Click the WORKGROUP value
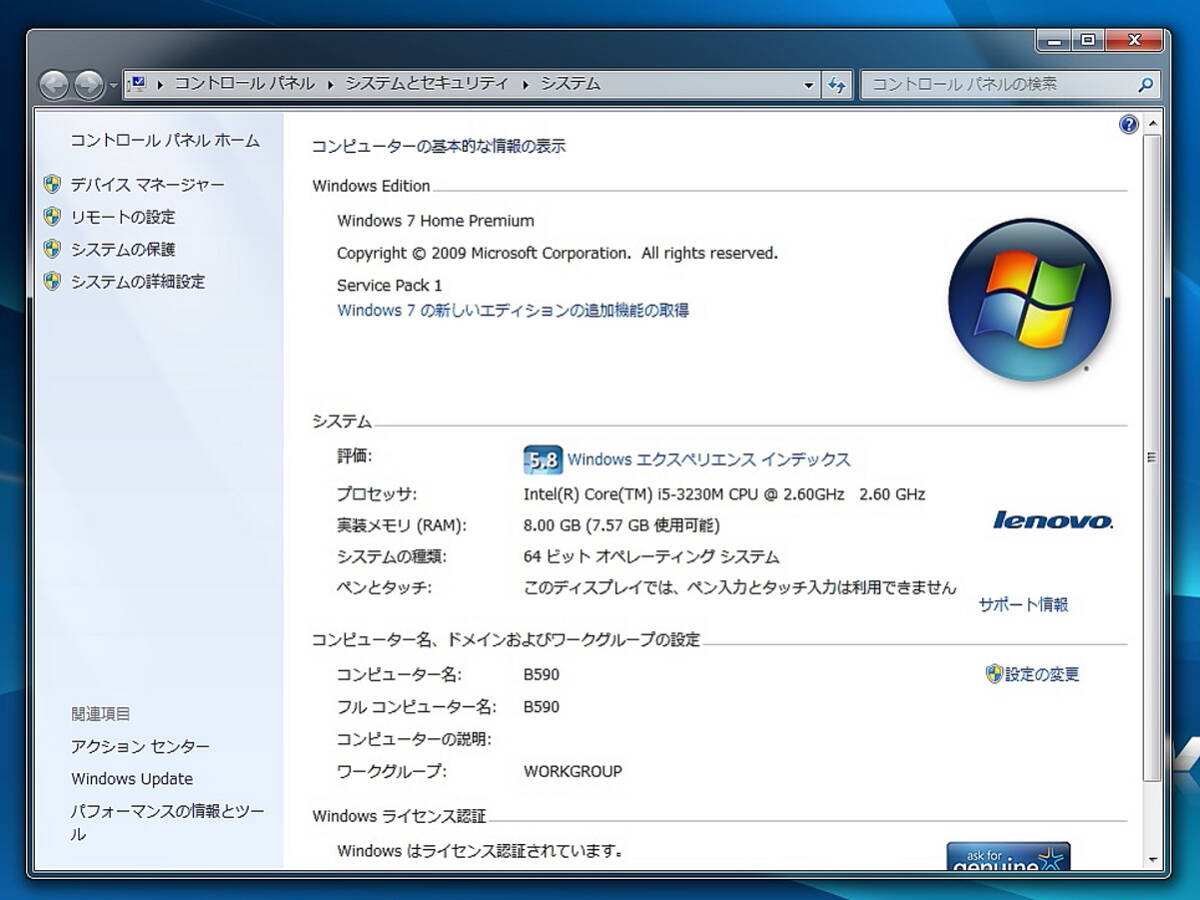Viewport: 1200px width, 900px height. point(573,771)
